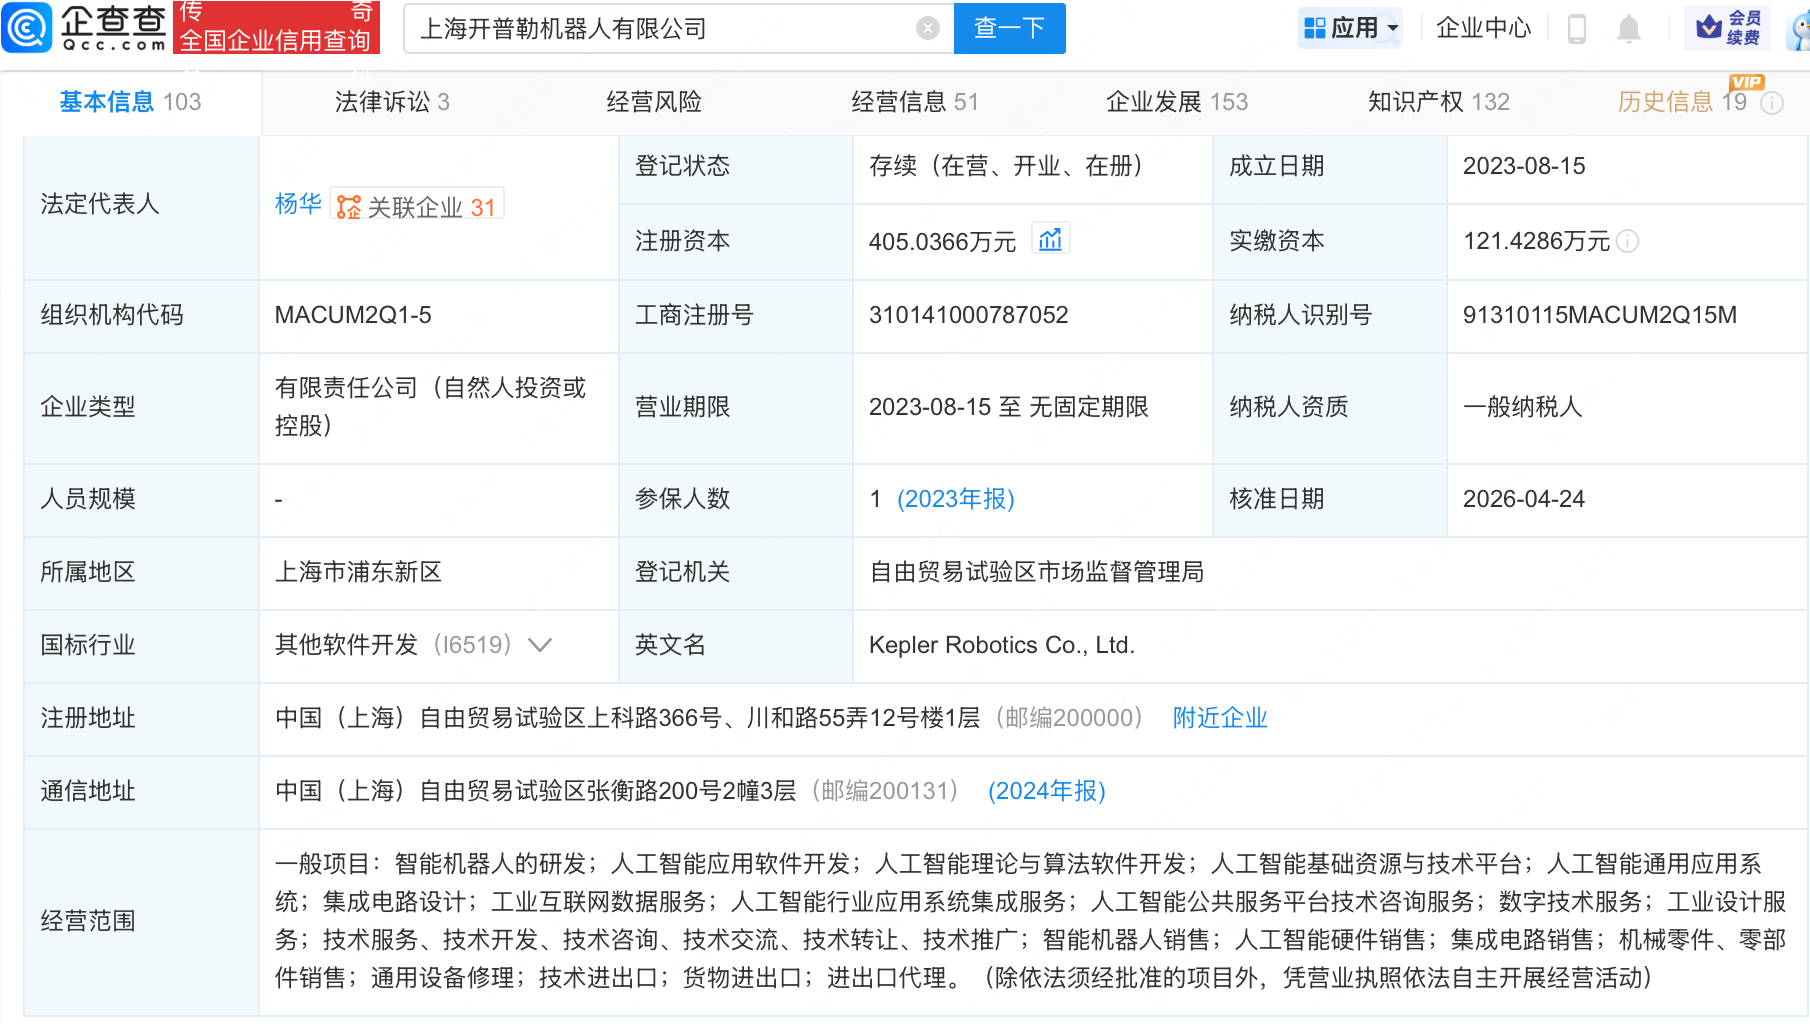Open the mobile phone app icon
Screen dimensions: 1810x1024
[x=1577, y=29]
